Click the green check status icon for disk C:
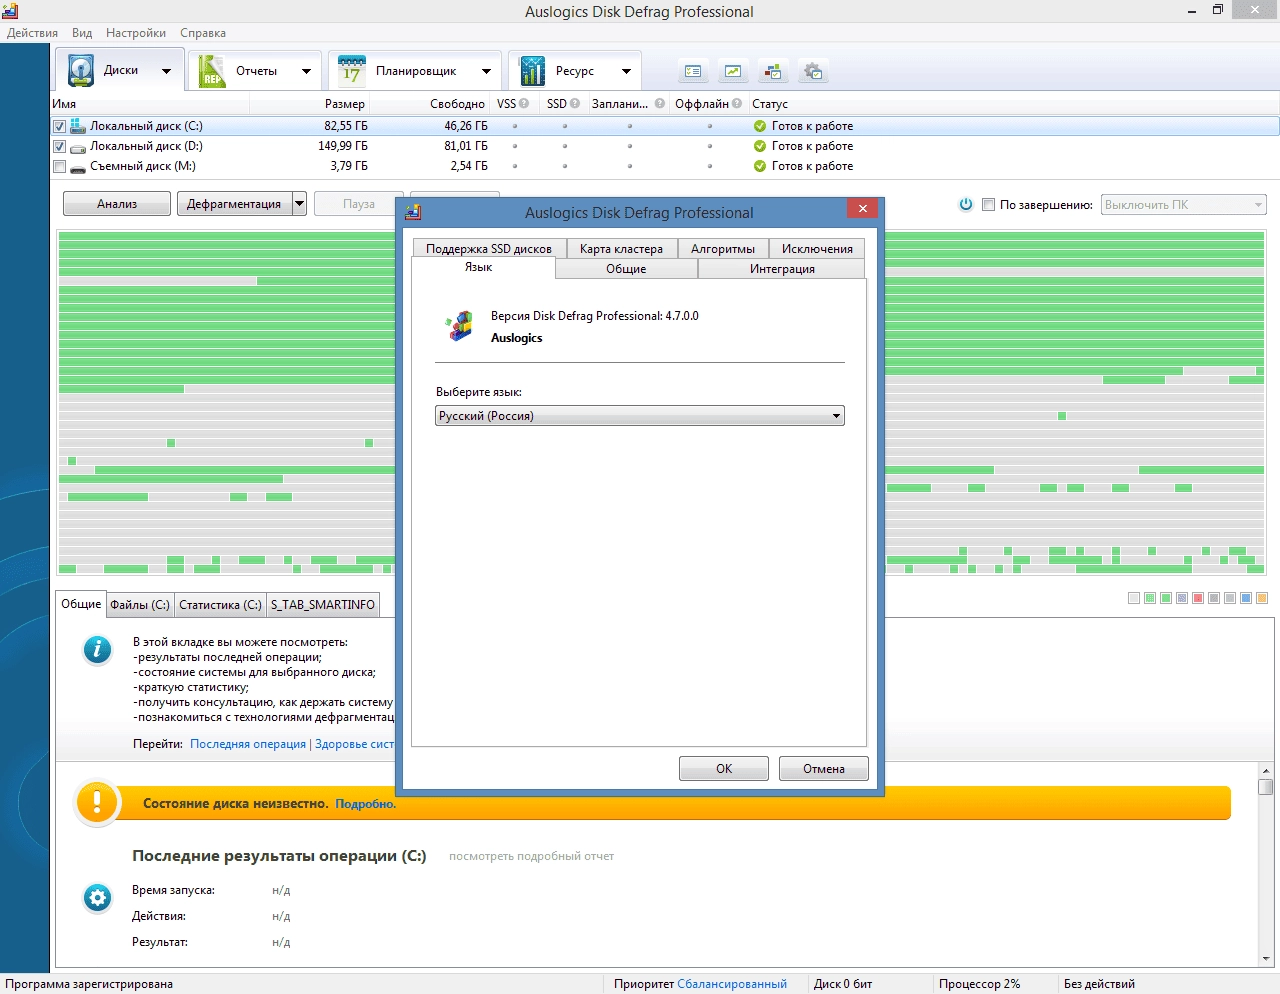 click(x=760, y=126)
